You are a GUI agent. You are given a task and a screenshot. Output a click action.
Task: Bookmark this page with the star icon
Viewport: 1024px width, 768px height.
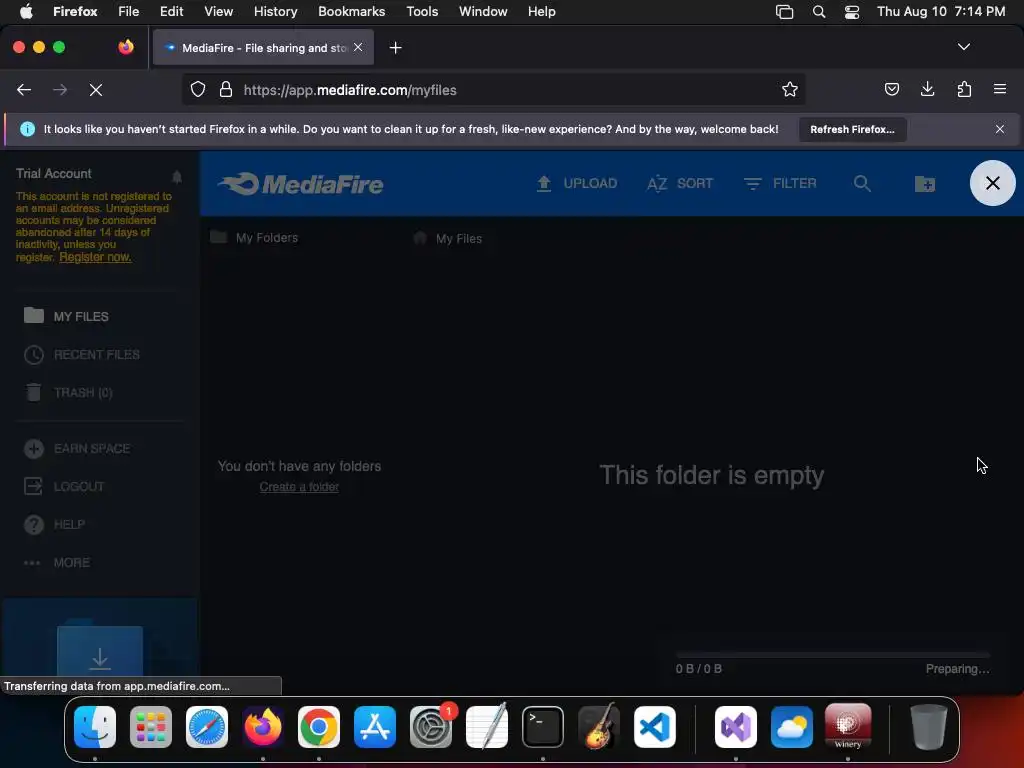tap(790, 89)
